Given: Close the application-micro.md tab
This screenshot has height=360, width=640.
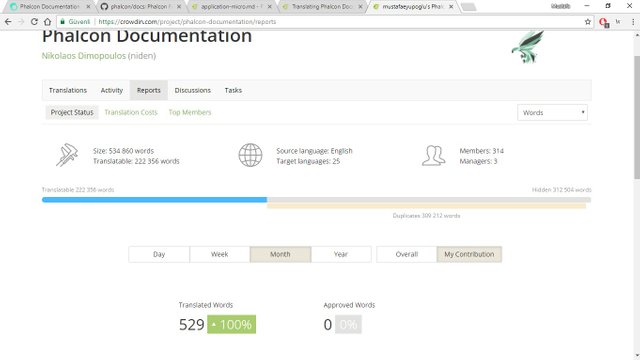Looking at the screenshot, I should pos(269,7).
